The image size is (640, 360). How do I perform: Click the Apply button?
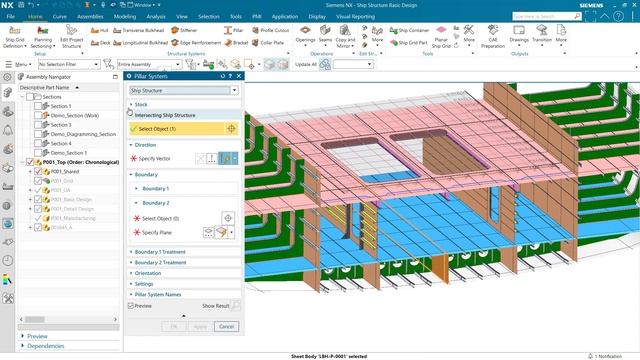[x=200, y=327]
